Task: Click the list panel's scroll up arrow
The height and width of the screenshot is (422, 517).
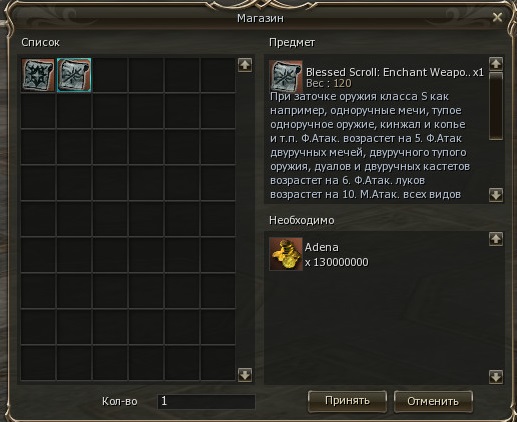Action: [x=245, y=65]
